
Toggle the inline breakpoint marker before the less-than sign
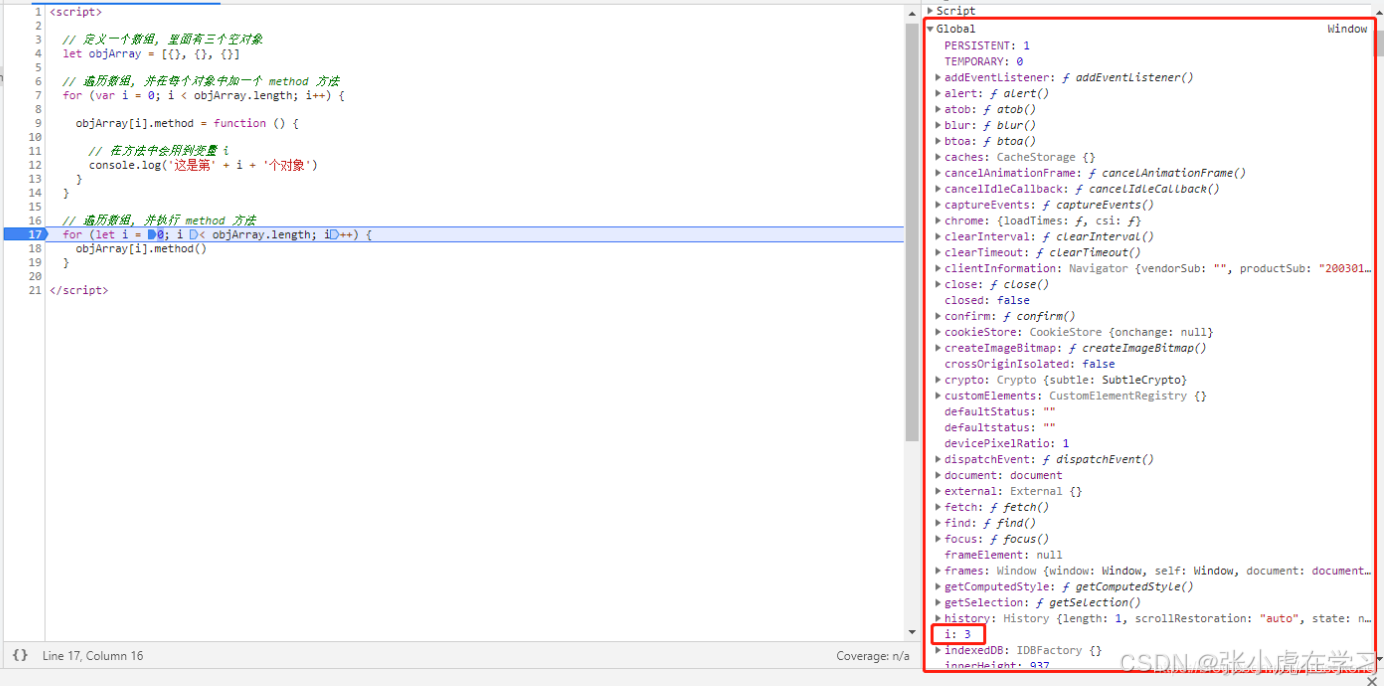click(x=193, y=235)
